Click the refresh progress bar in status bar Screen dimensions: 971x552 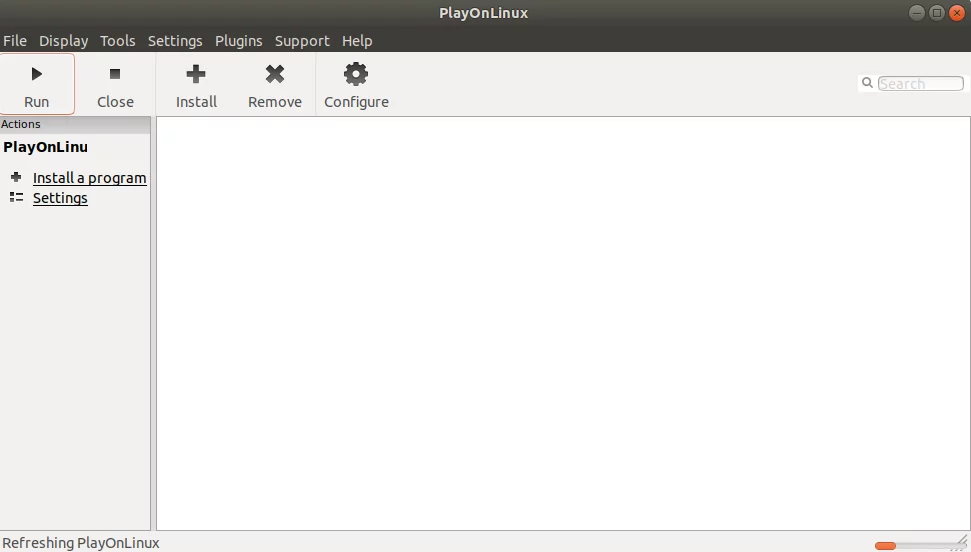[915, 546]
